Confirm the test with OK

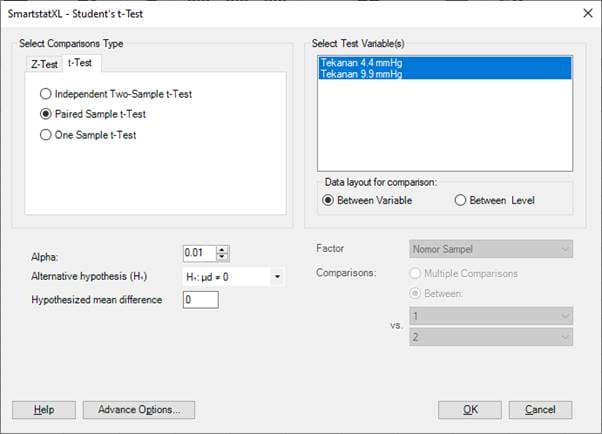[469, 410]
